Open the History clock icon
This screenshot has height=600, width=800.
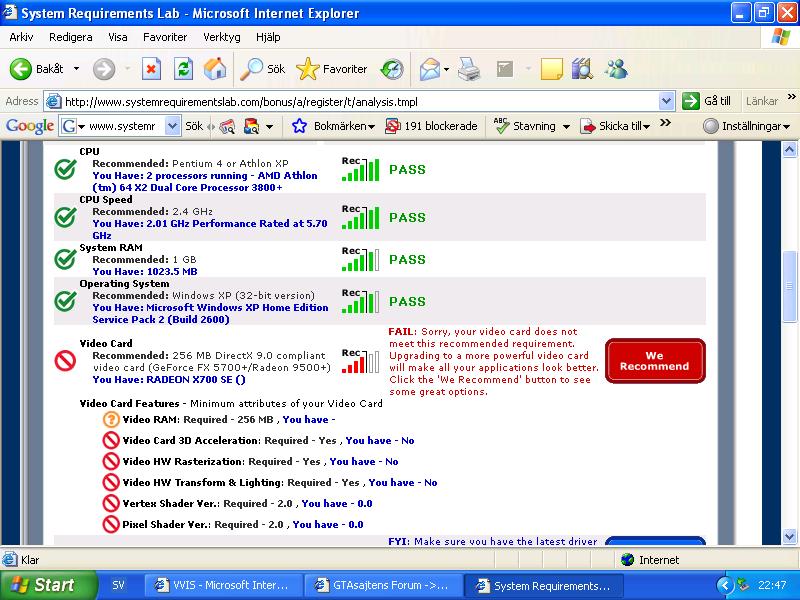[392, 69]
